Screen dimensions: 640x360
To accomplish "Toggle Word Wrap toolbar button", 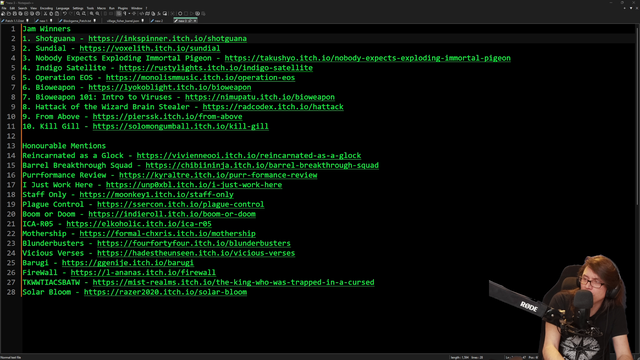I will 119,13.
